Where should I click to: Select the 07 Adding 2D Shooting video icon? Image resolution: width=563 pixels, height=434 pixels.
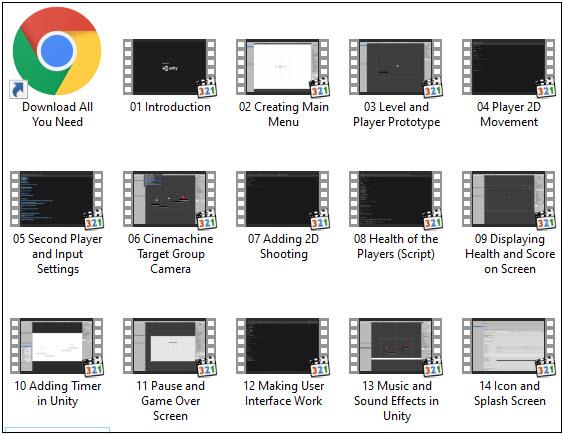click(x=283, y=200)
